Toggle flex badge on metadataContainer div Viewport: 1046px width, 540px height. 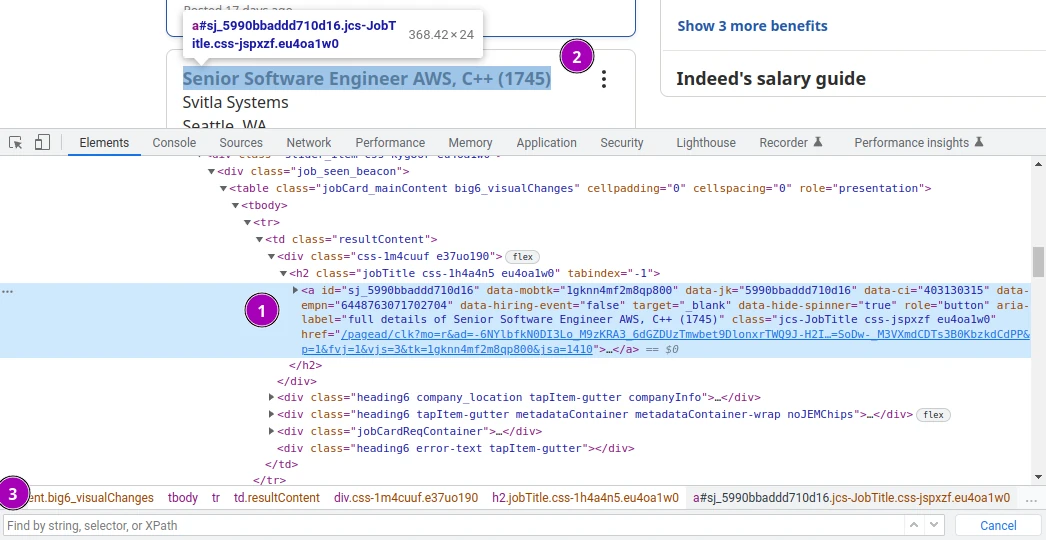coord(934,415)
